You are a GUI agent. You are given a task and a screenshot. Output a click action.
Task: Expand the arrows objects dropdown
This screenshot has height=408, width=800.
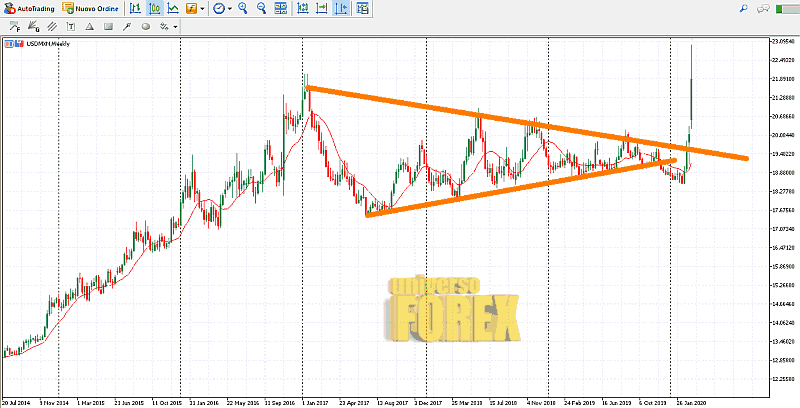point(176,26)
